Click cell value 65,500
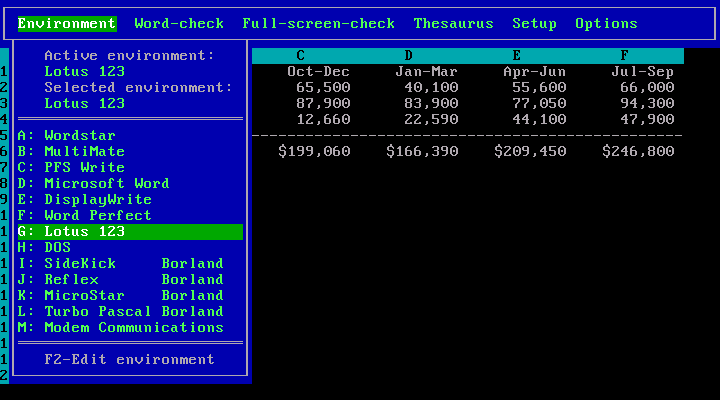 click(x=323, y=88)
